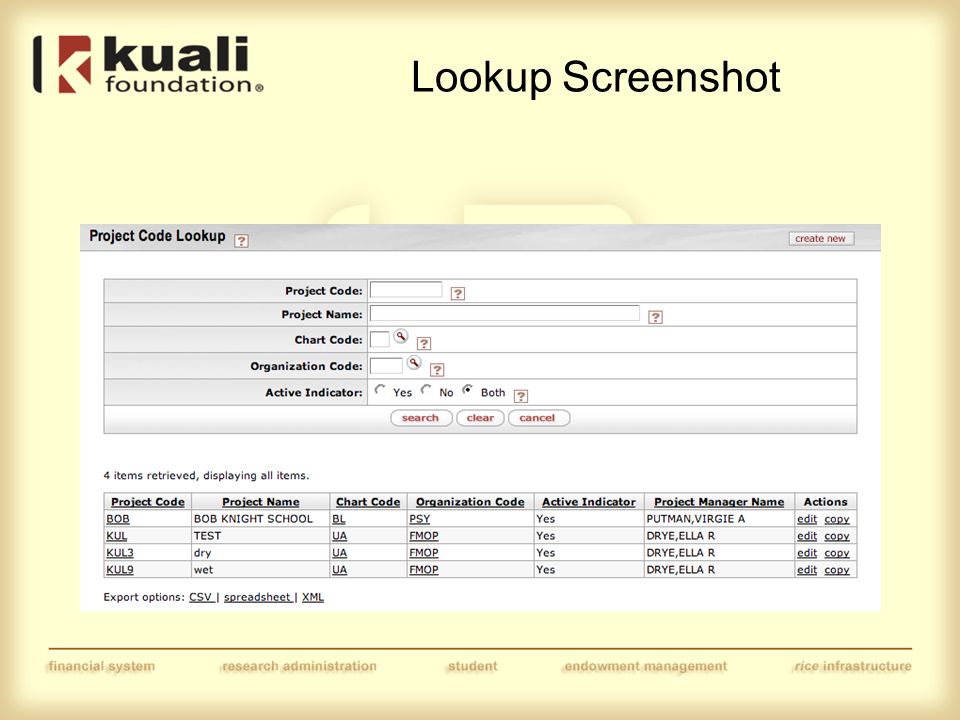Click help icon next to Project Name field
960x720 pixels.
pyautogui.click(x=655, y=317)
